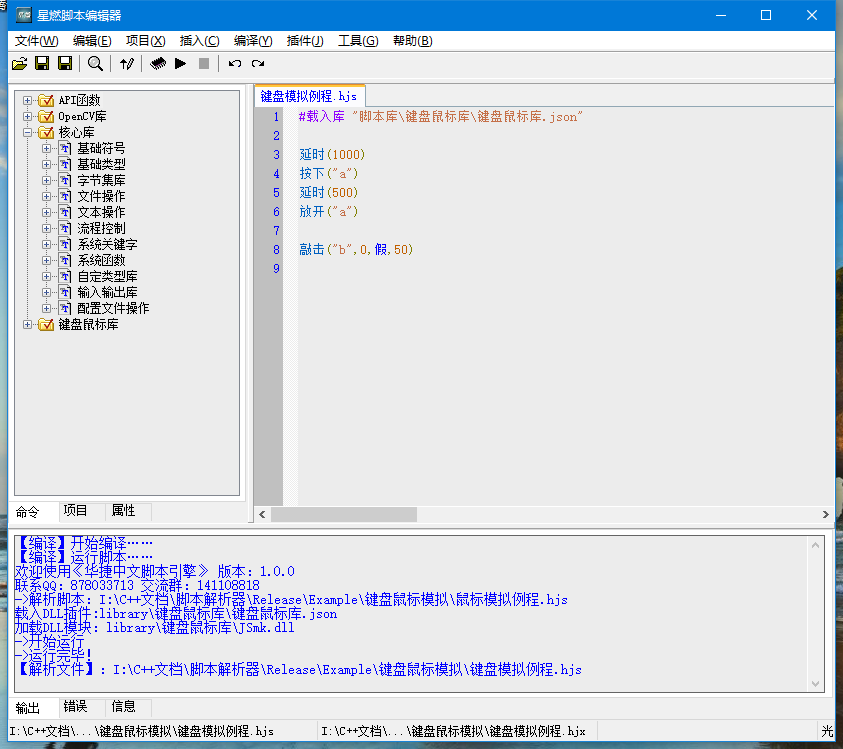843x749 pixels.
Task: Undo the last edit via toolbar arrow
Action: 235,63
